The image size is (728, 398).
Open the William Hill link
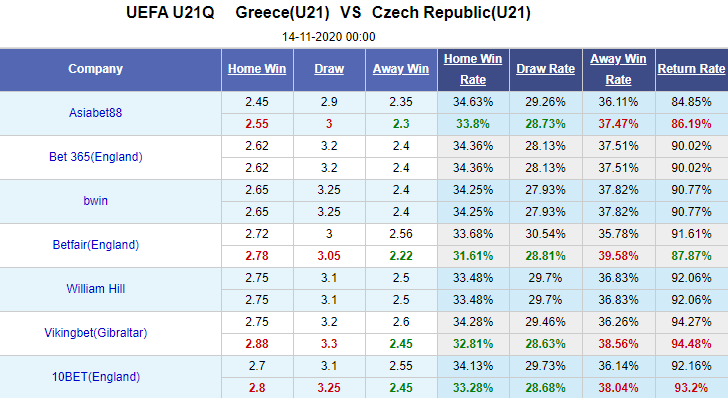[96, 289]
